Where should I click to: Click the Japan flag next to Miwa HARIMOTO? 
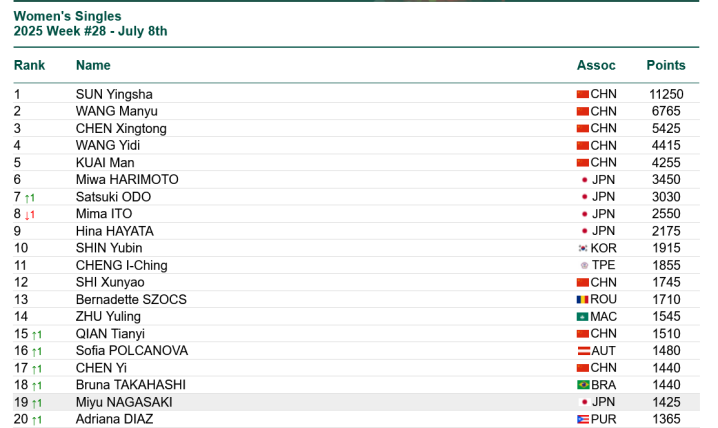(x=584, y=180)
